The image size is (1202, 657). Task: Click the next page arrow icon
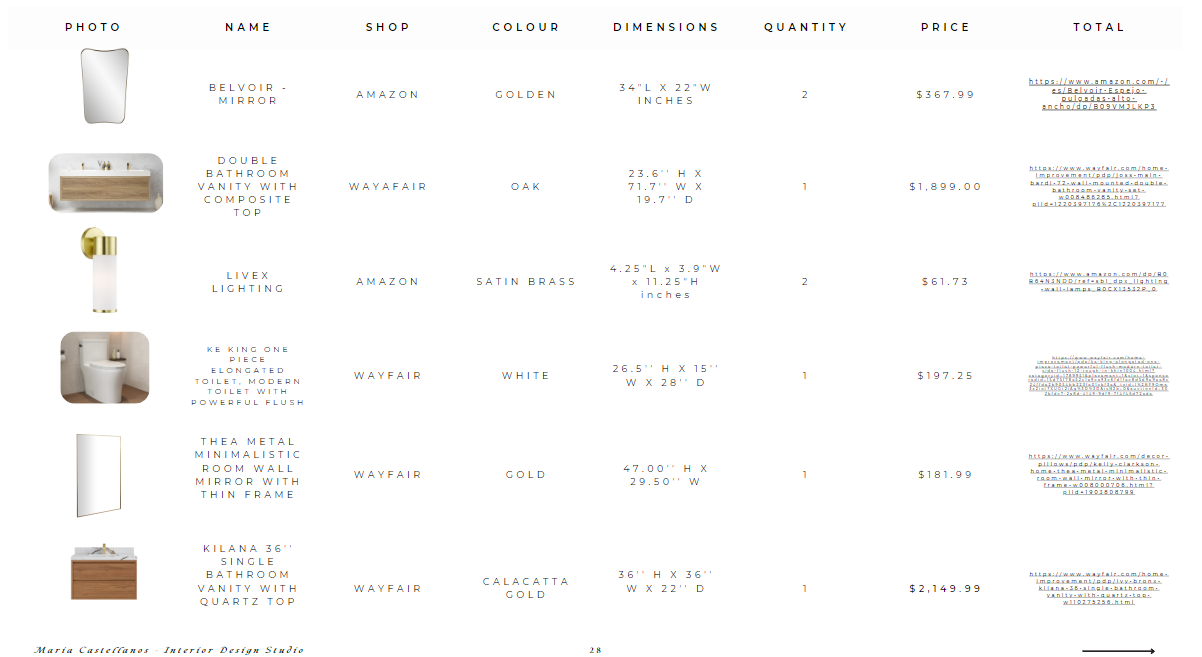click(1118, 651)
